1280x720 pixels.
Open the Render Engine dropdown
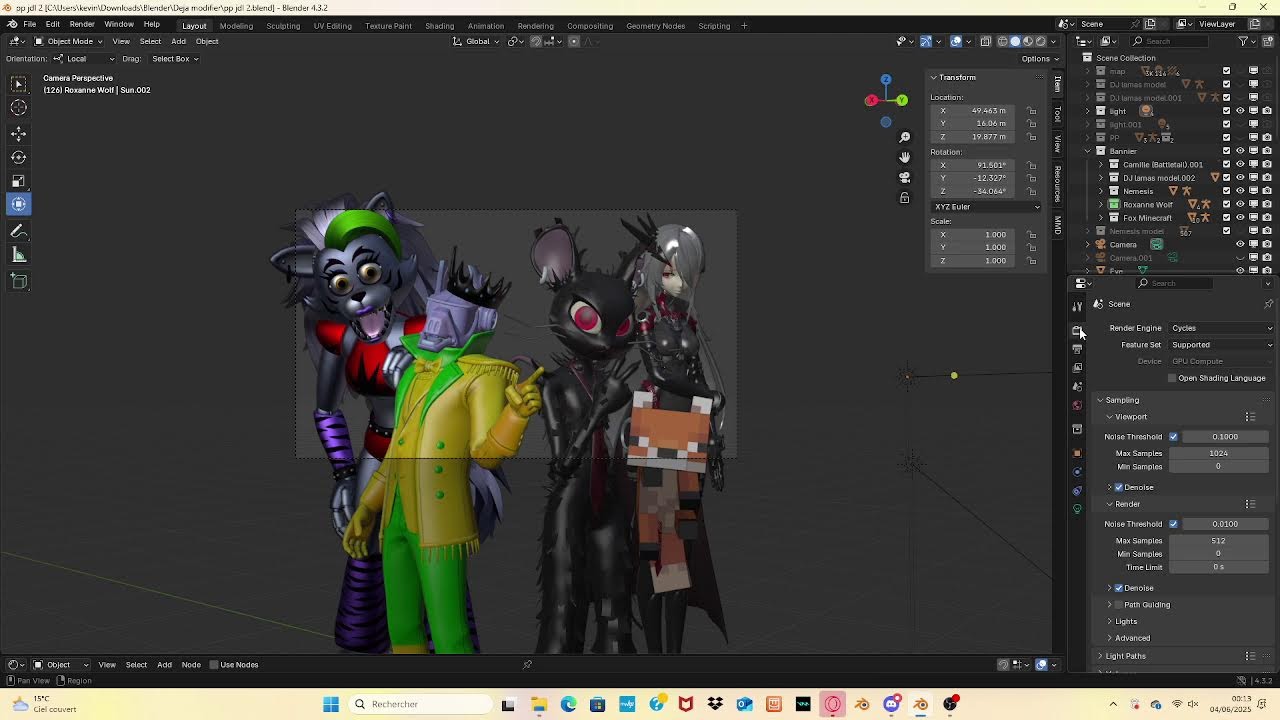coord(1222,328)
